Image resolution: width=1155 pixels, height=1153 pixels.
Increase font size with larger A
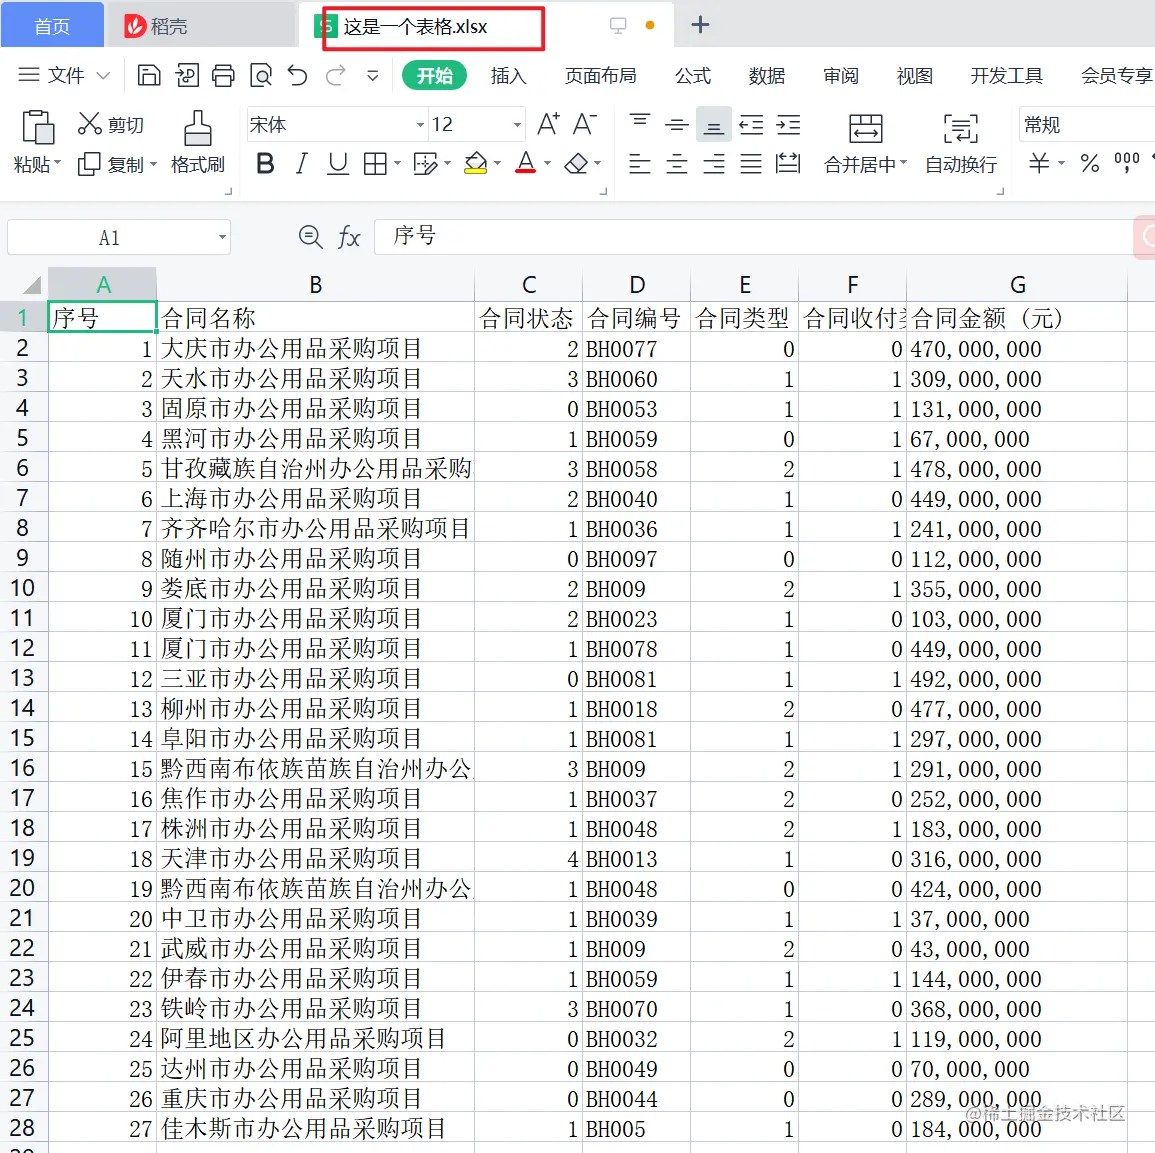pyautogui.click(x=548, y=124)
